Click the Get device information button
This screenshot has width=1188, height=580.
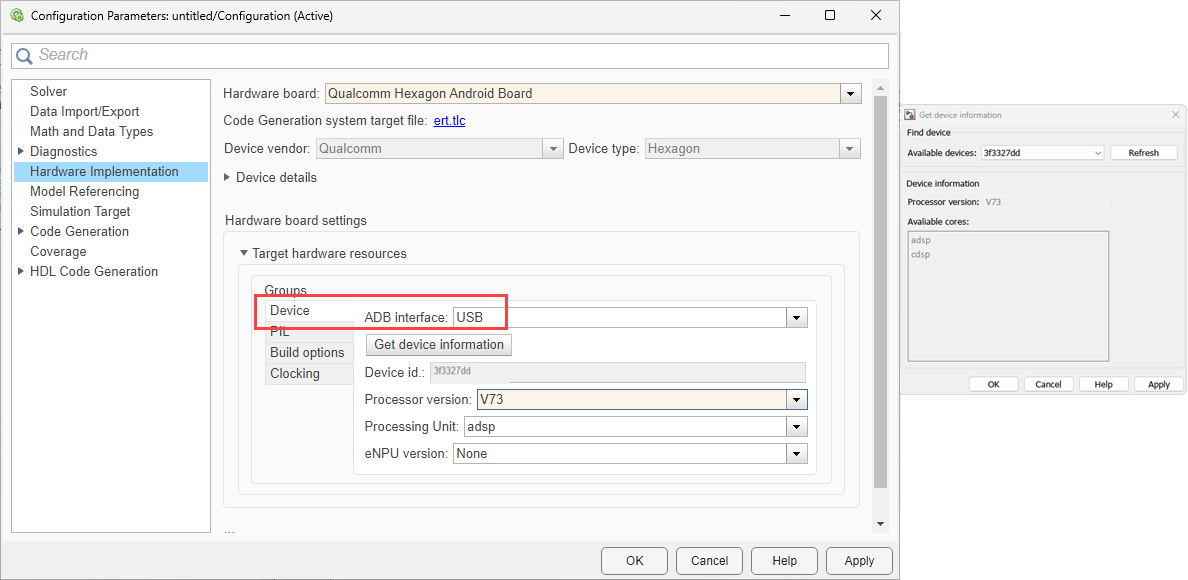click(439, 345)
